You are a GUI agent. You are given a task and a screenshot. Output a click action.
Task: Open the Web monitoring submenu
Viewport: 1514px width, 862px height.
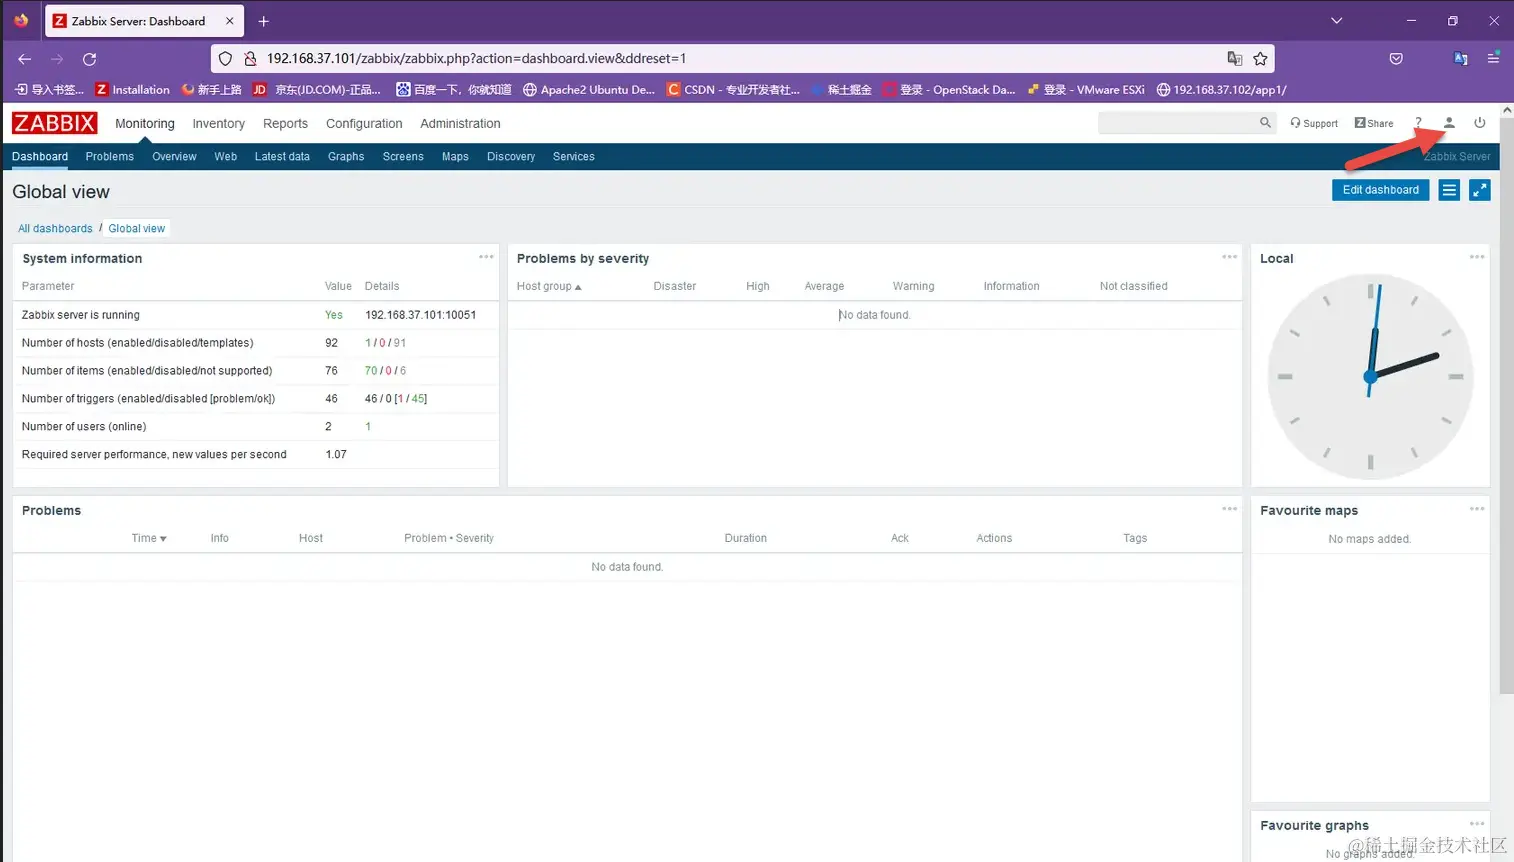coord(226,157)
